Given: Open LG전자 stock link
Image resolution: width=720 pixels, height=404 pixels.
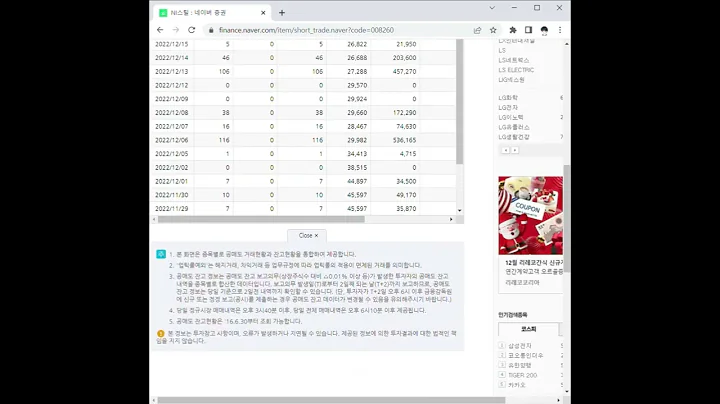Looking at the screenshot, I should (508, 107).
